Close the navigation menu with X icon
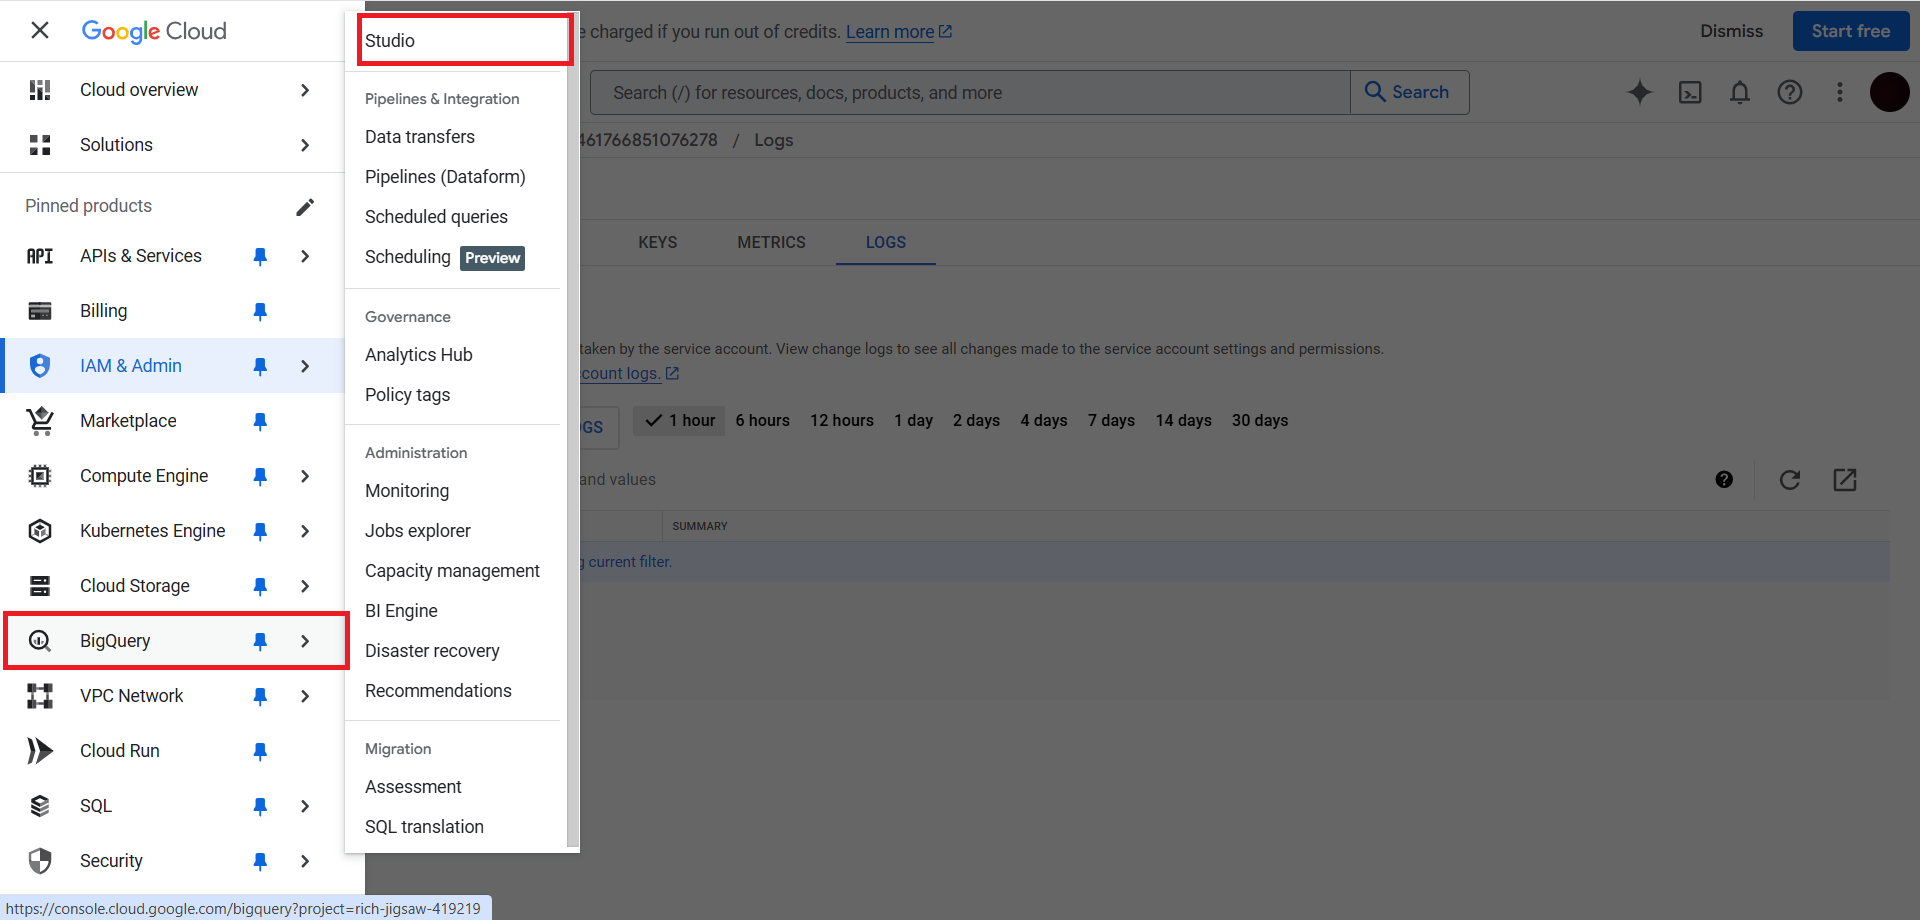This screenshot has height=924, width=1920. click(x=40, y=30)
